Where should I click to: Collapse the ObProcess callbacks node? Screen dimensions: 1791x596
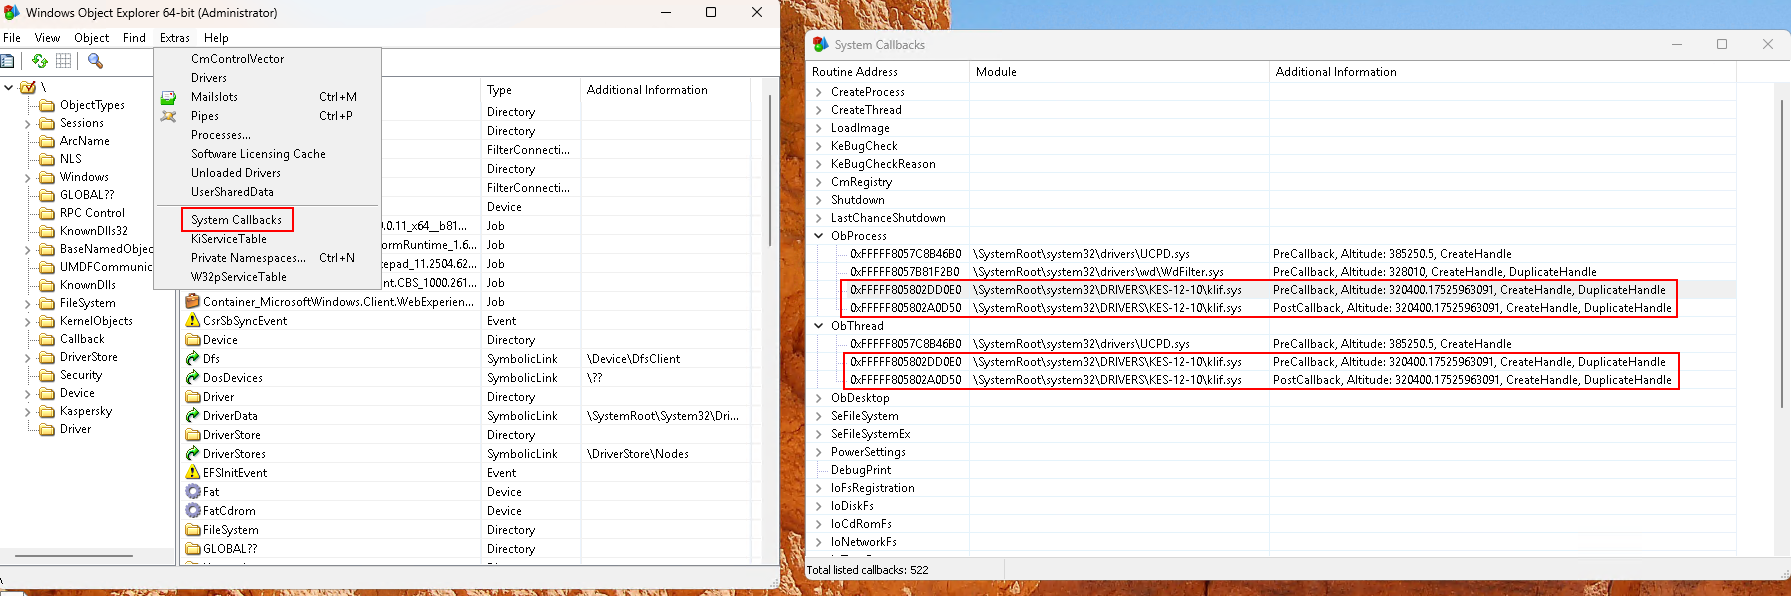(819, 236)
